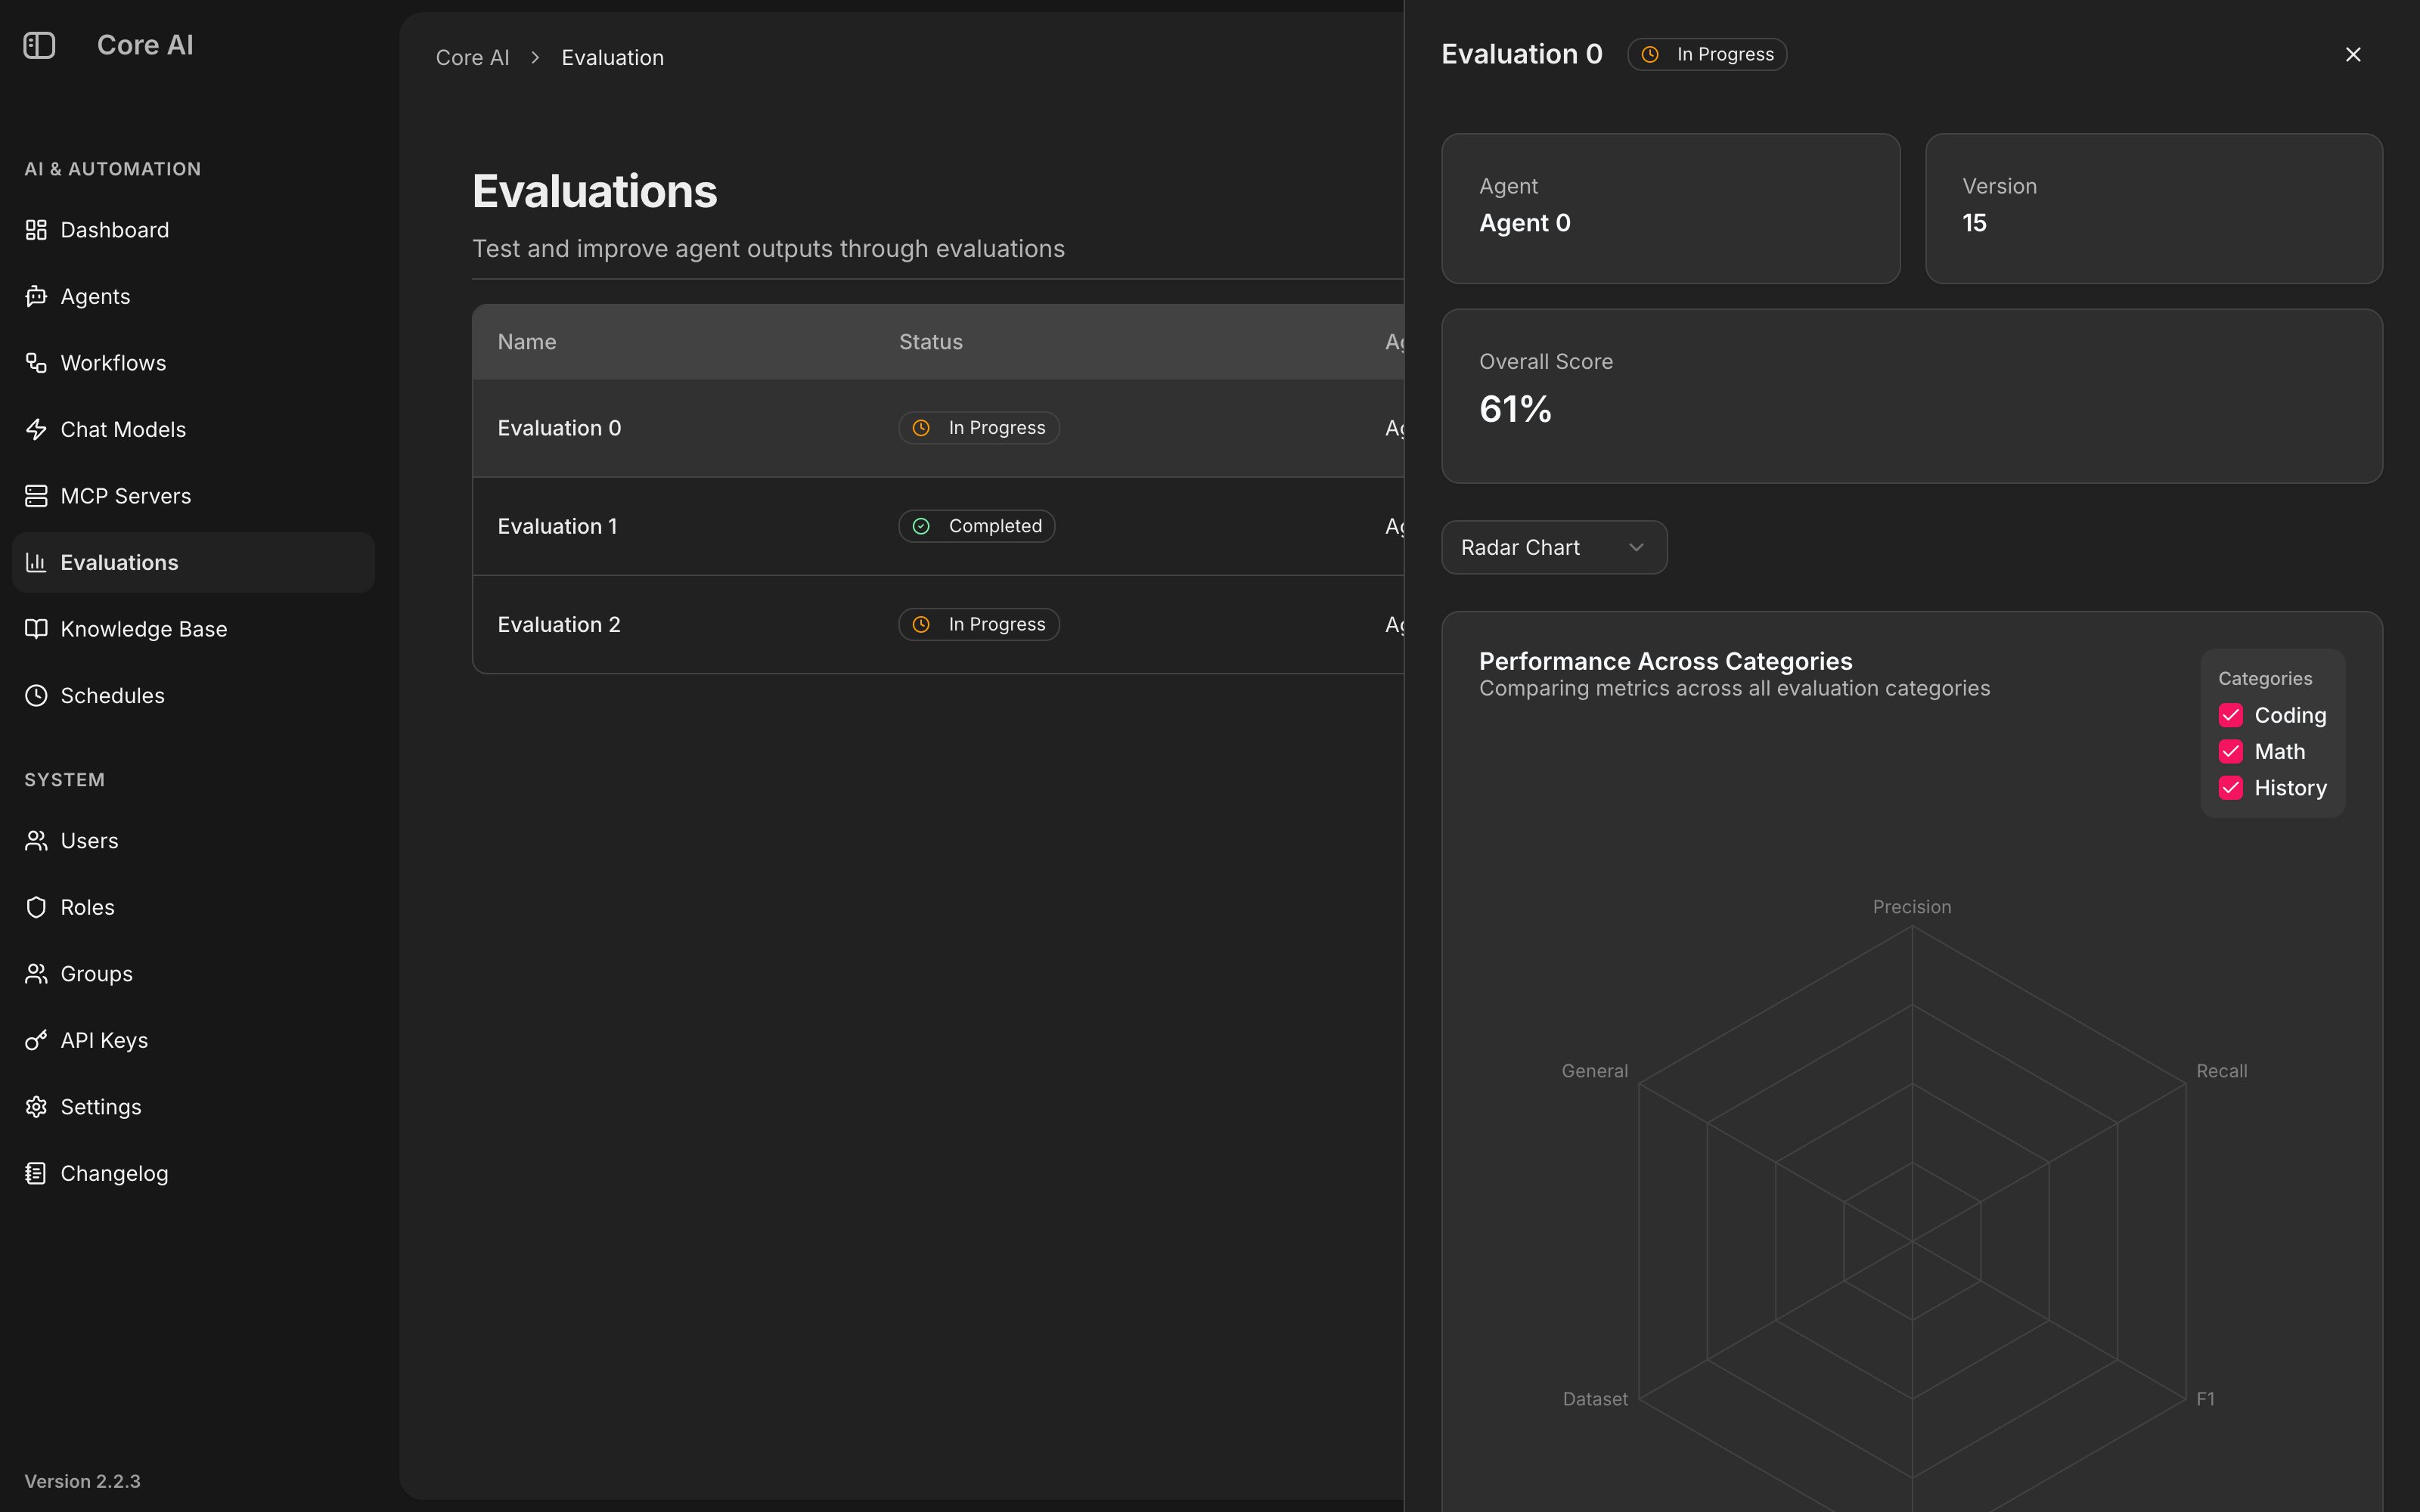The width and height of the screenshot is (2420, 1512).
Task: Click the Workflows icon in sidebar
Action: pyautogui.click(x=36, y=363)
